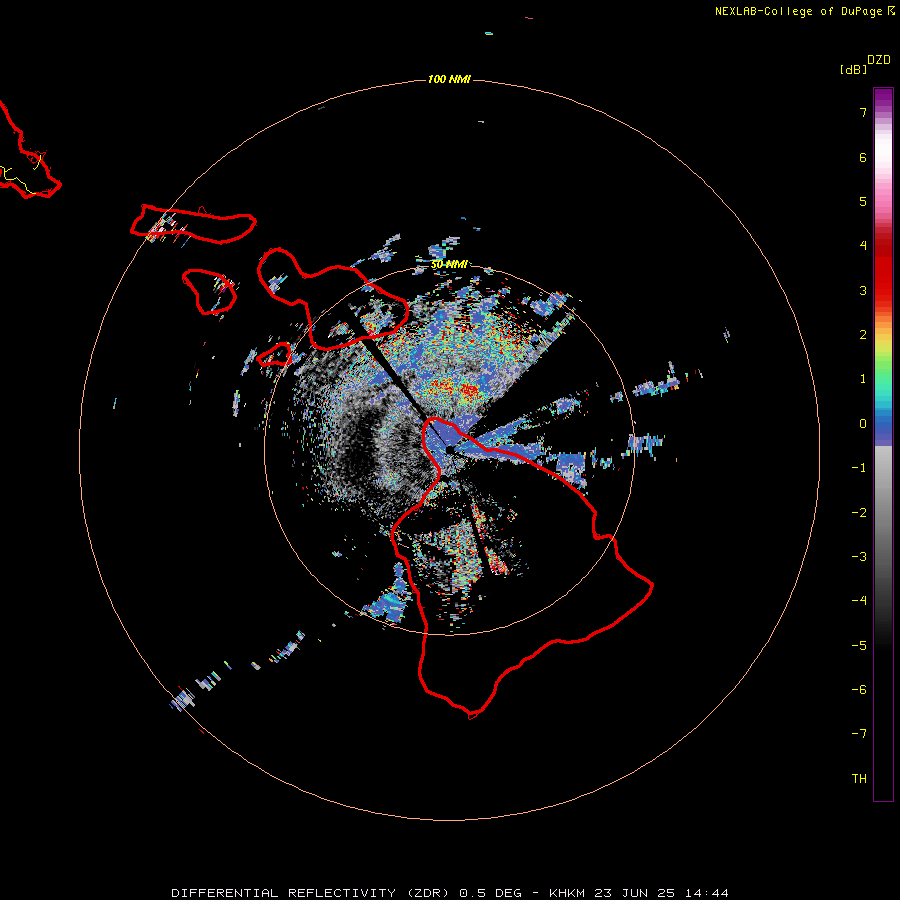
Task: Click the -7 value on color scale
Action: (859, 734)
